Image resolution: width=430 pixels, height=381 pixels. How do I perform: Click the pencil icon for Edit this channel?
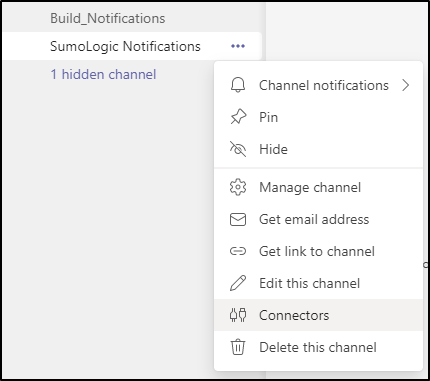tap(238, 283)
